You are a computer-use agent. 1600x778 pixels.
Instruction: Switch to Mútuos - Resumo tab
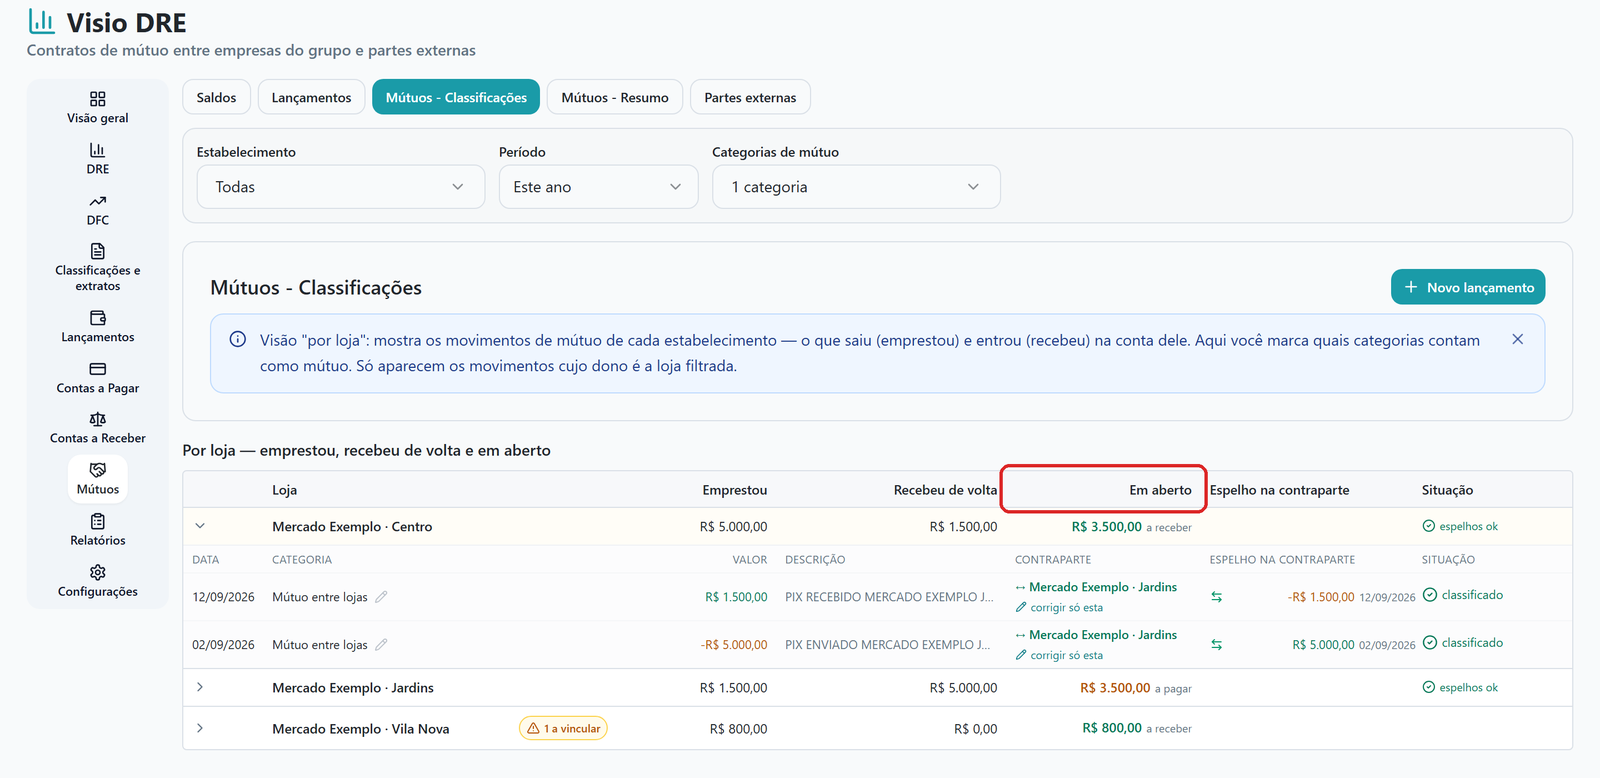click(615, 97)
